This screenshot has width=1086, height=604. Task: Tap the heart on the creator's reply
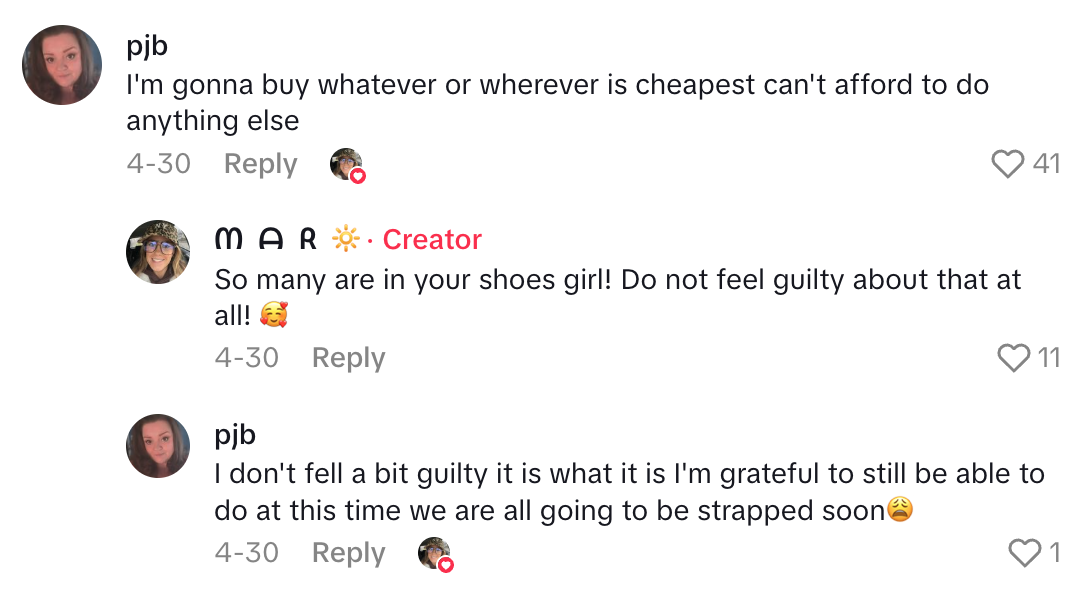[1014, 357]
